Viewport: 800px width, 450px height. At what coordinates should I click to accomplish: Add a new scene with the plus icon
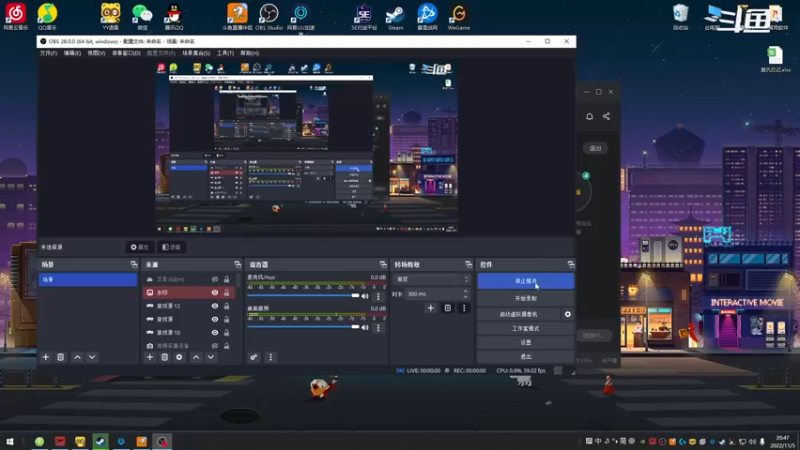coord(45,357)
